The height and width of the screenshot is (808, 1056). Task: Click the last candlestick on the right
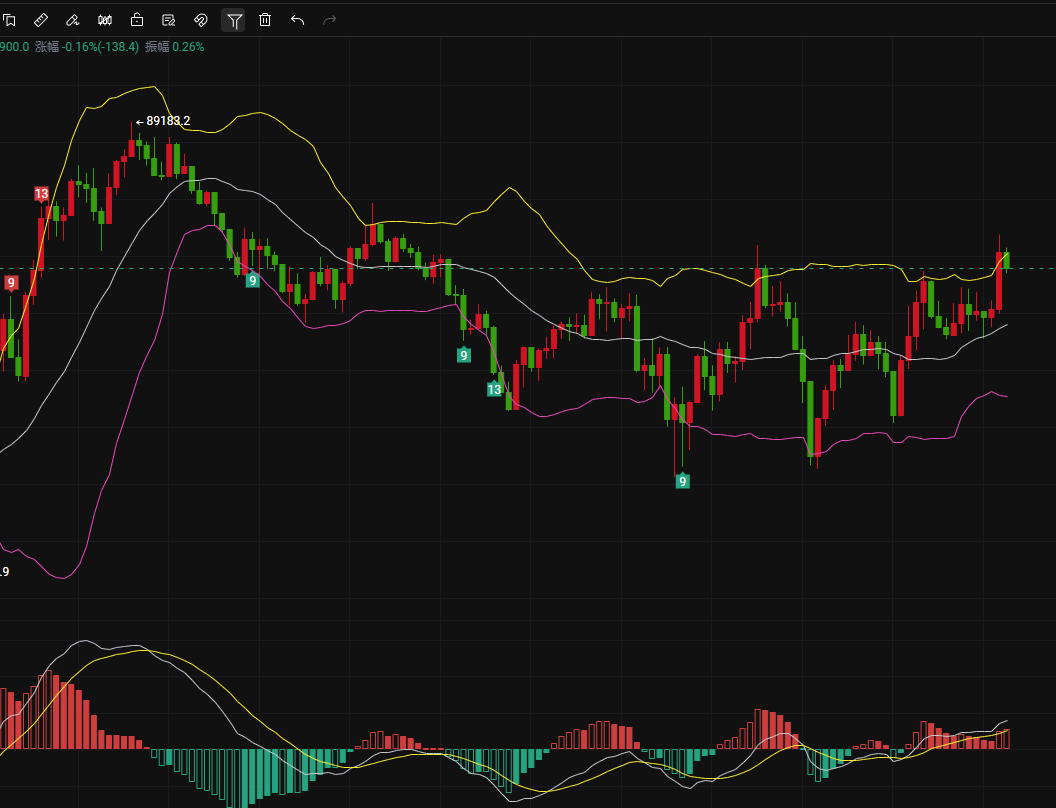[x=1006, y=260]
